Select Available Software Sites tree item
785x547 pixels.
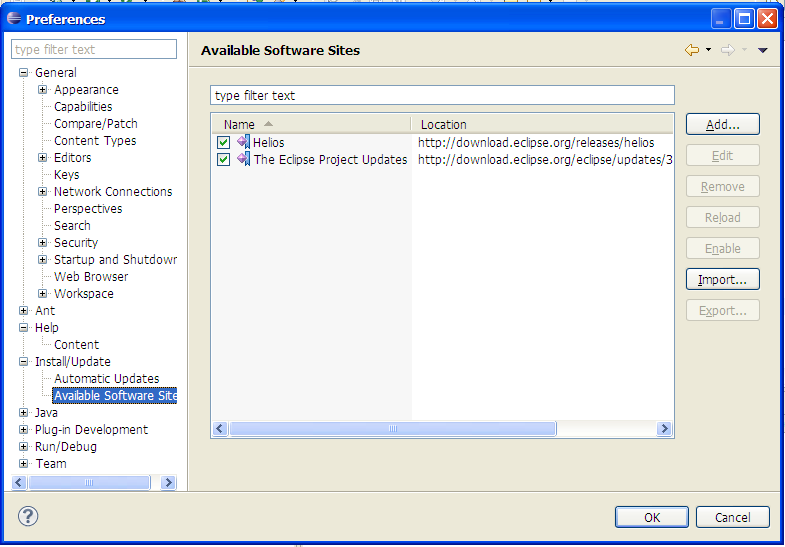[115, 395]
